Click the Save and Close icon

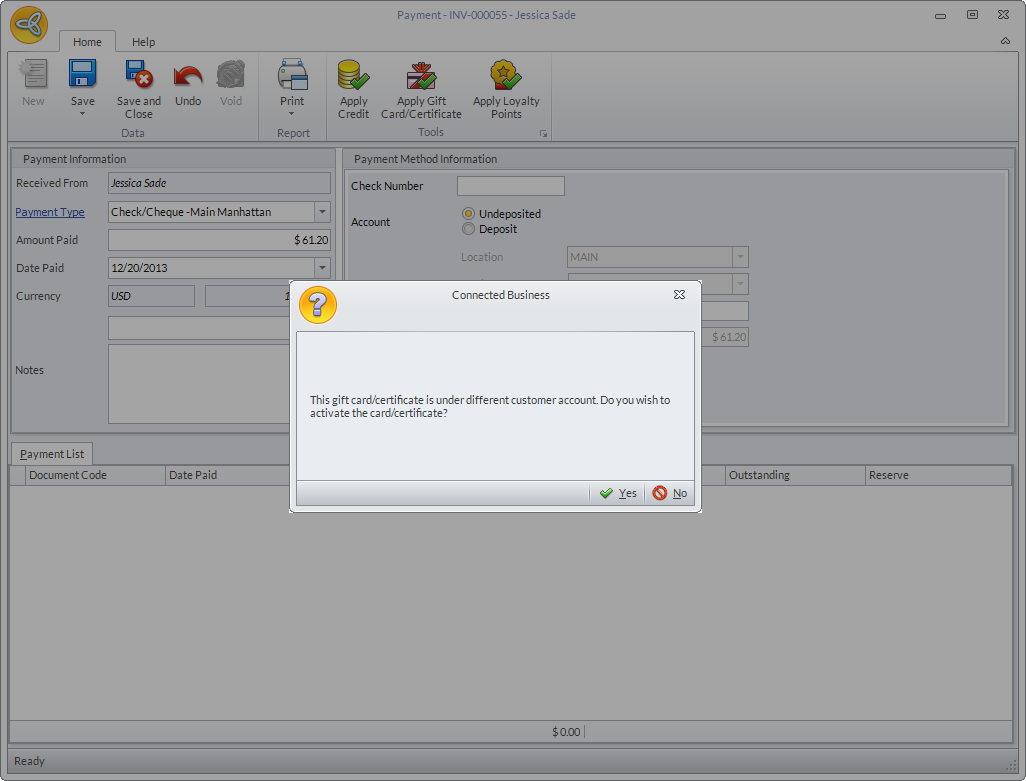pyautogui.click(x=138, y=76)
